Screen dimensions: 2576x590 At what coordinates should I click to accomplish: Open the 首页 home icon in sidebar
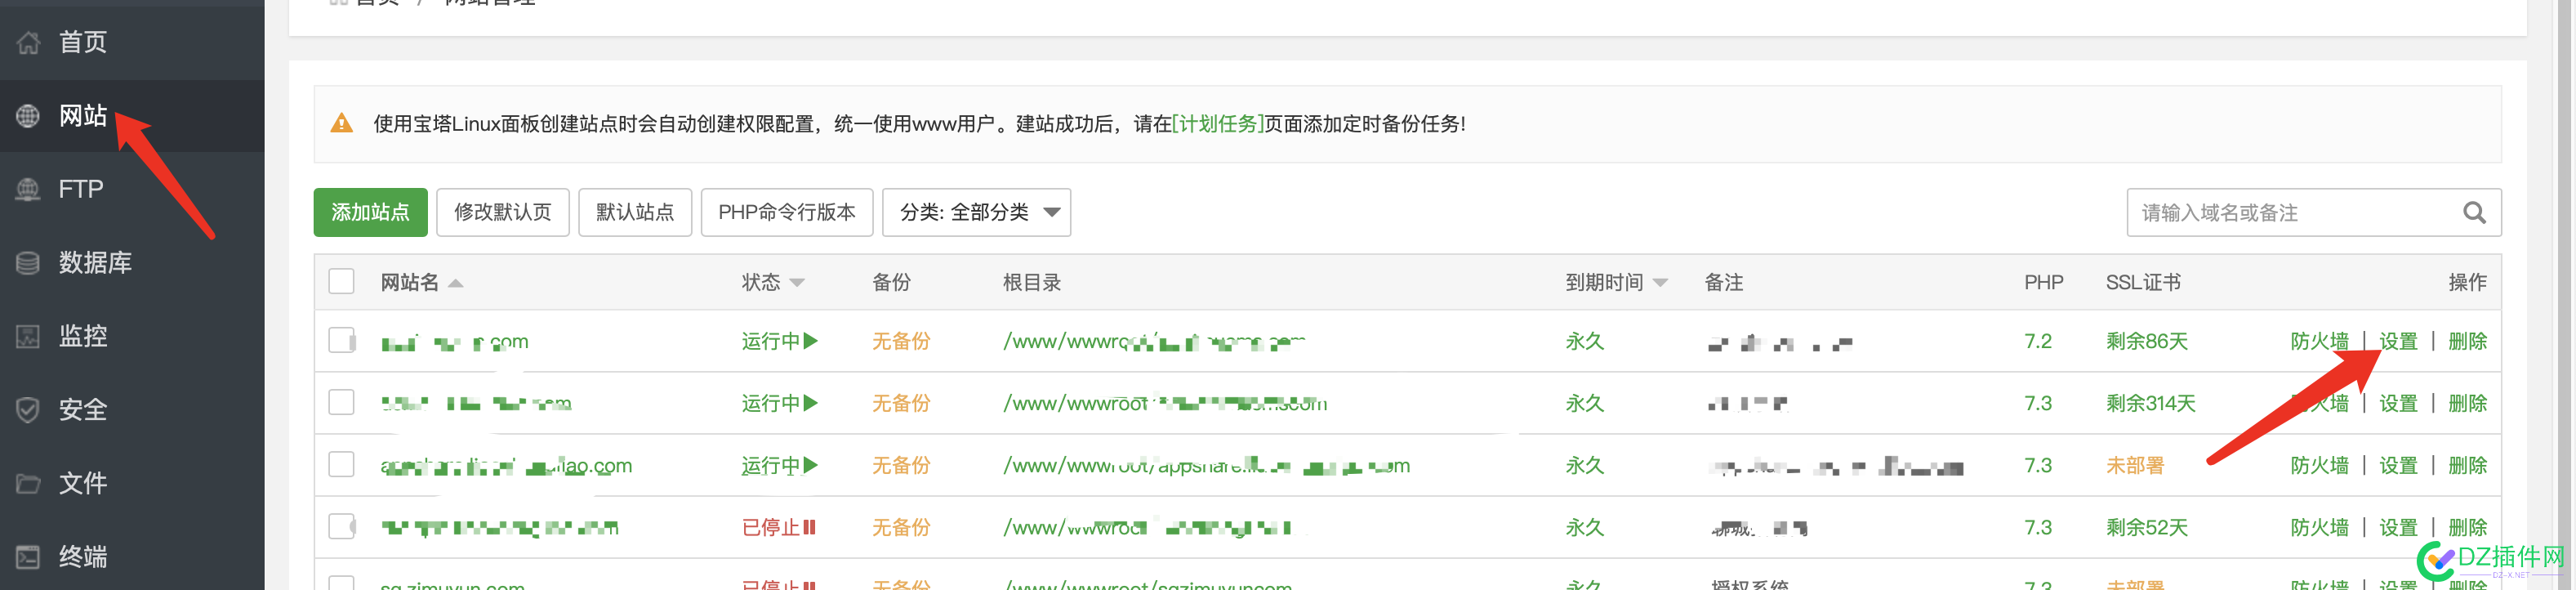(x=28, y=43)
